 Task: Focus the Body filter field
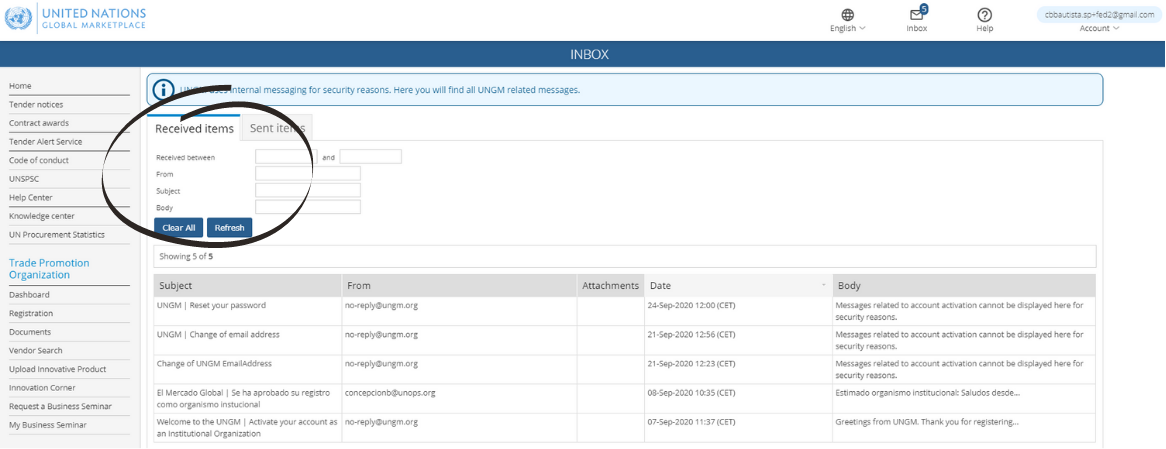[x=308, y=207]
